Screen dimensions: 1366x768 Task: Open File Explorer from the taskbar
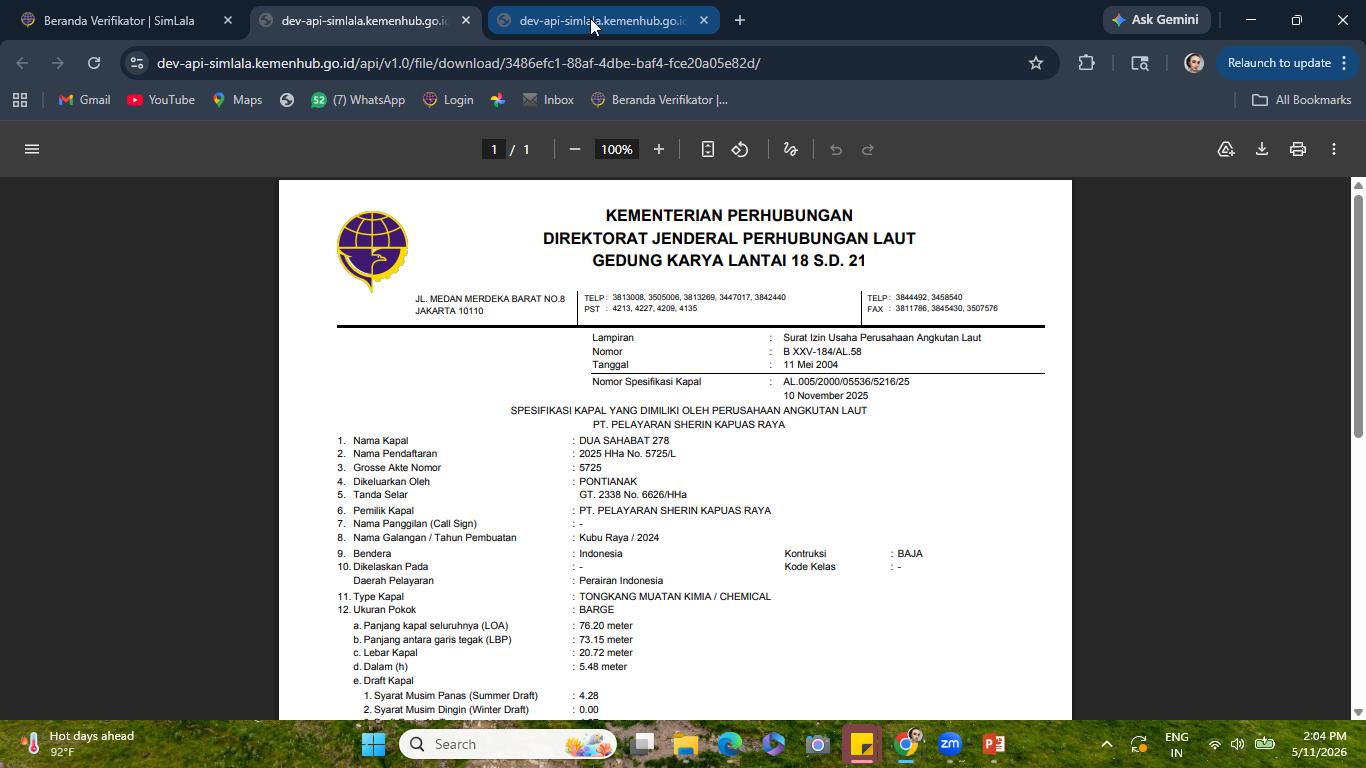click(686, 744)
